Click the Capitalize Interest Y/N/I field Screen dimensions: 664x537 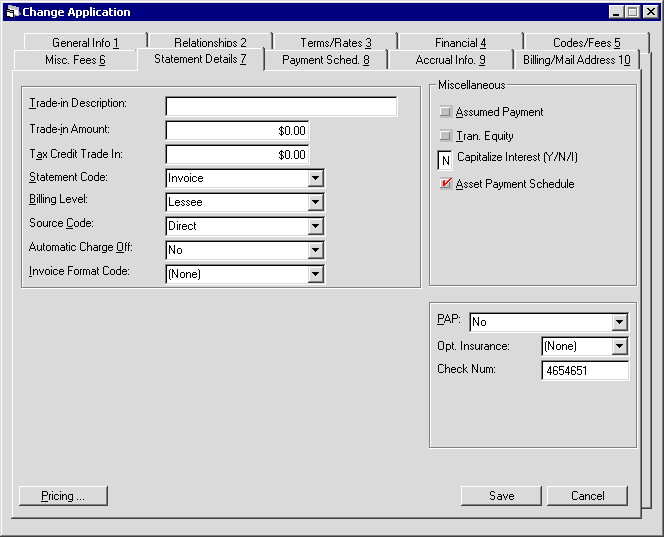click(x=445, y=161)
